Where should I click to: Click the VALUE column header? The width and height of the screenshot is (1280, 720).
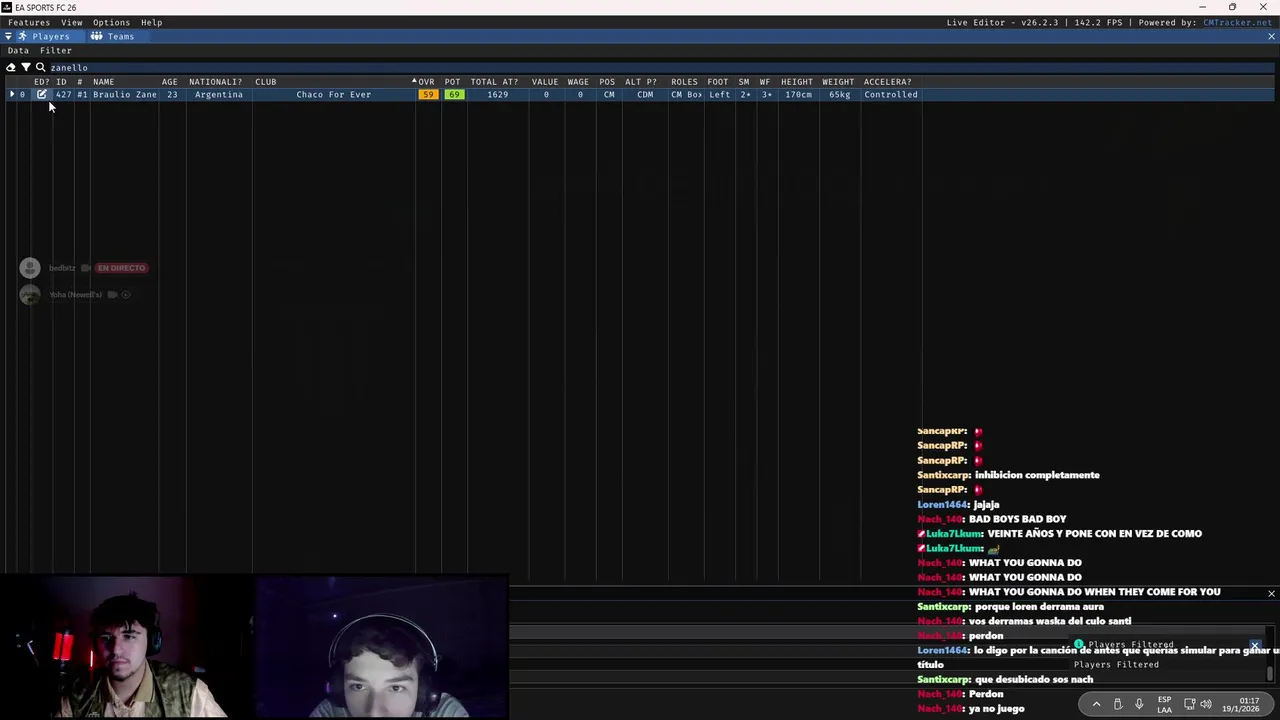pyautogui.click(x=545, y=82)
